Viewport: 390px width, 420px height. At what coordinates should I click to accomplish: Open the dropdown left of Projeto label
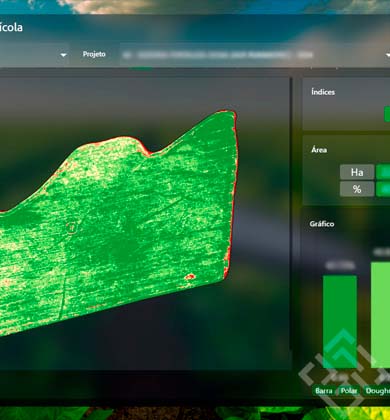pyautogui.click(x=34, y=55)
